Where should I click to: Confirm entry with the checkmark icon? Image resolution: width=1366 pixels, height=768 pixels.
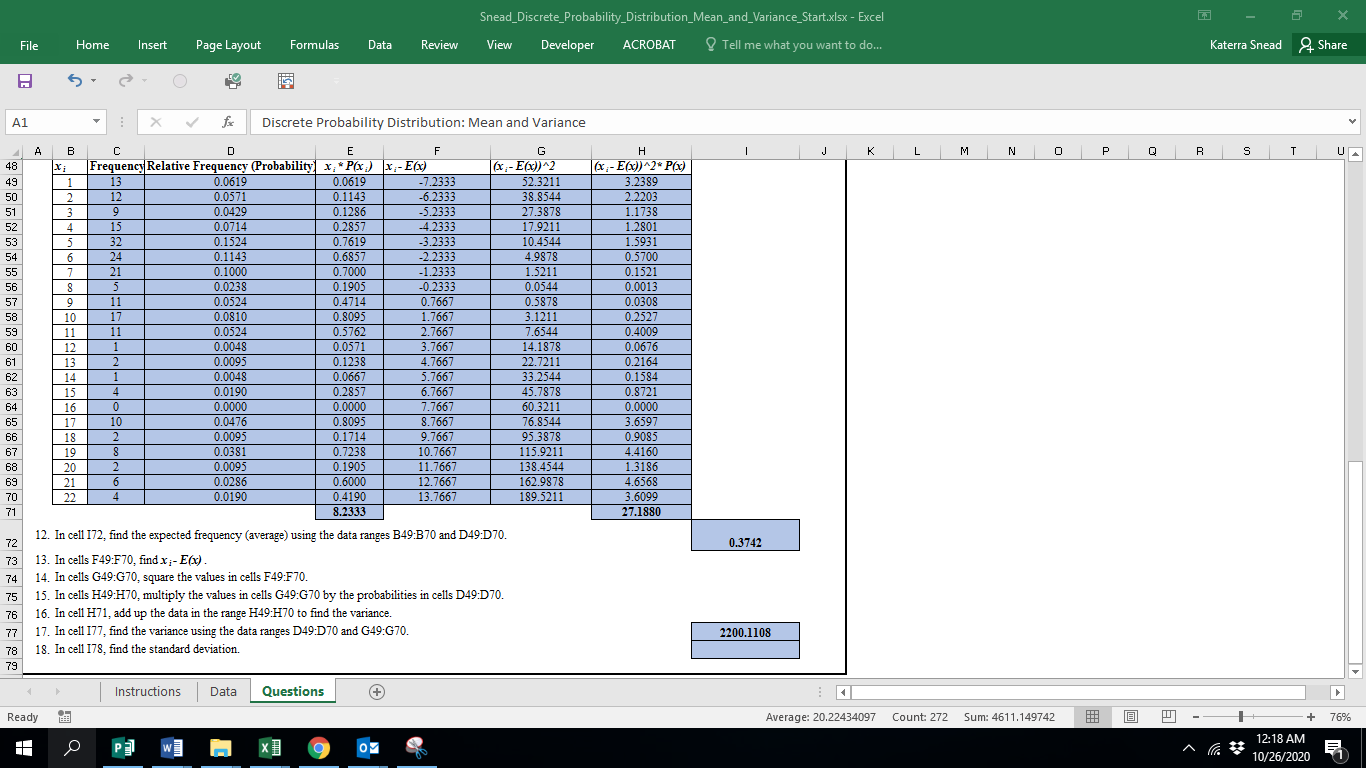190,122
